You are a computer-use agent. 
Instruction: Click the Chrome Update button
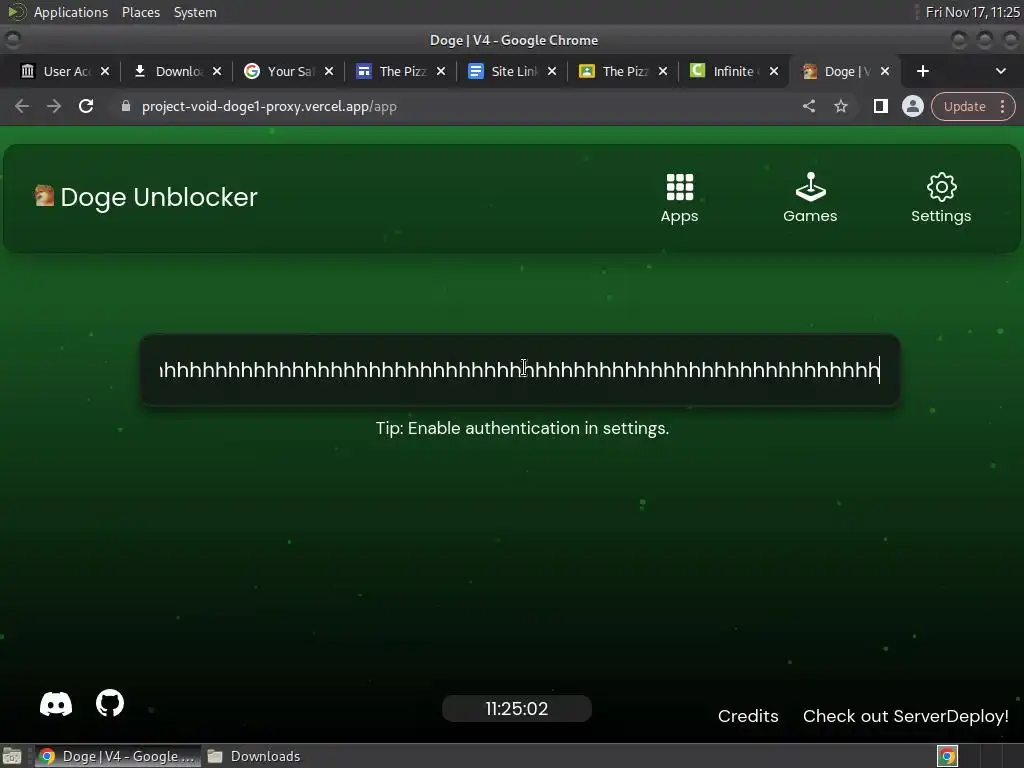964,106
